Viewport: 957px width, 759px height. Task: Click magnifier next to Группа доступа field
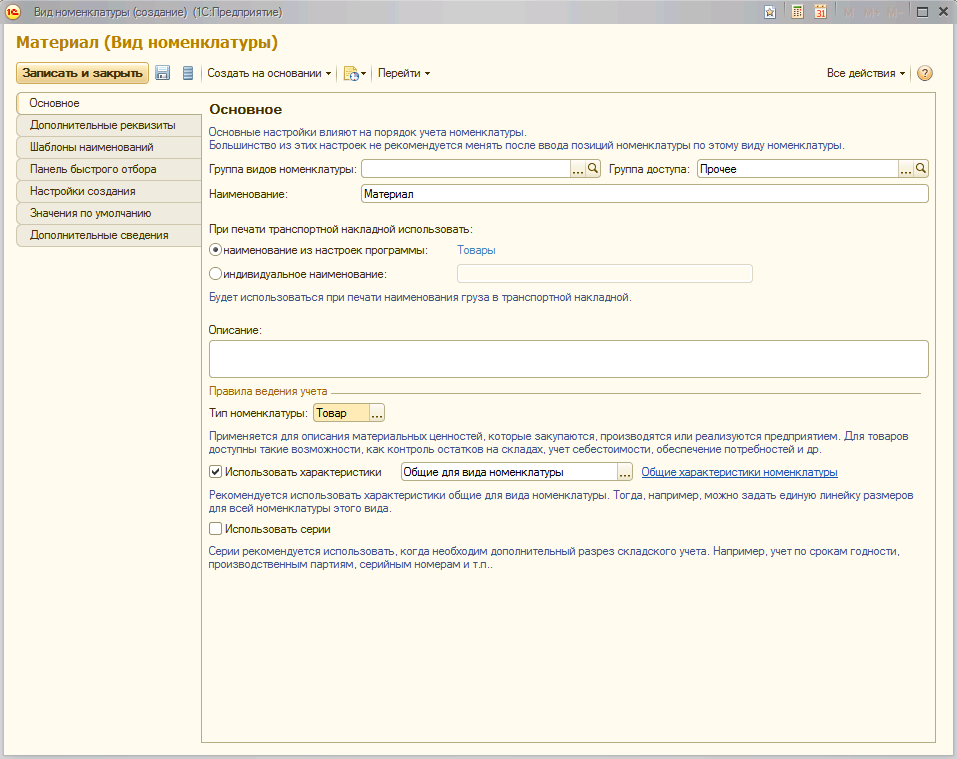921,169
